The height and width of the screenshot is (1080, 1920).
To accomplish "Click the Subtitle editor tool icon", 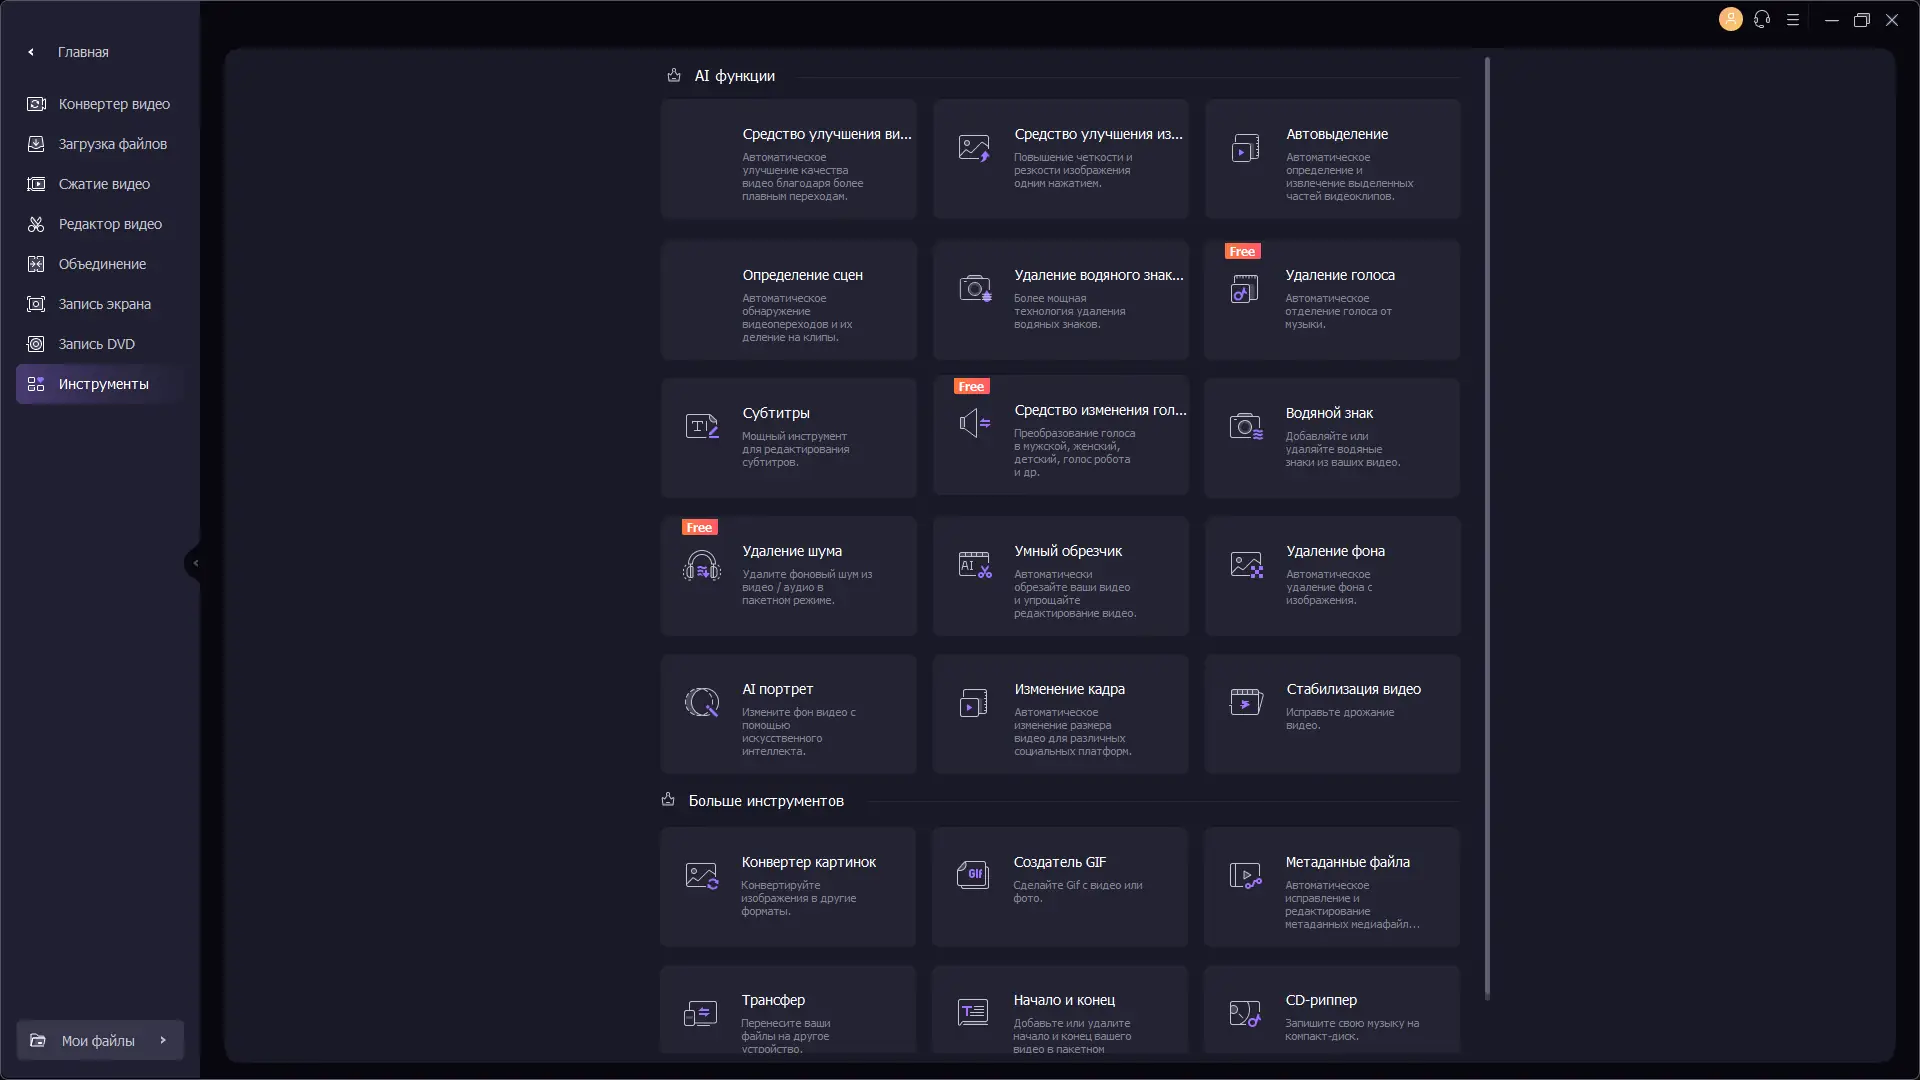I will coord(701,427).
